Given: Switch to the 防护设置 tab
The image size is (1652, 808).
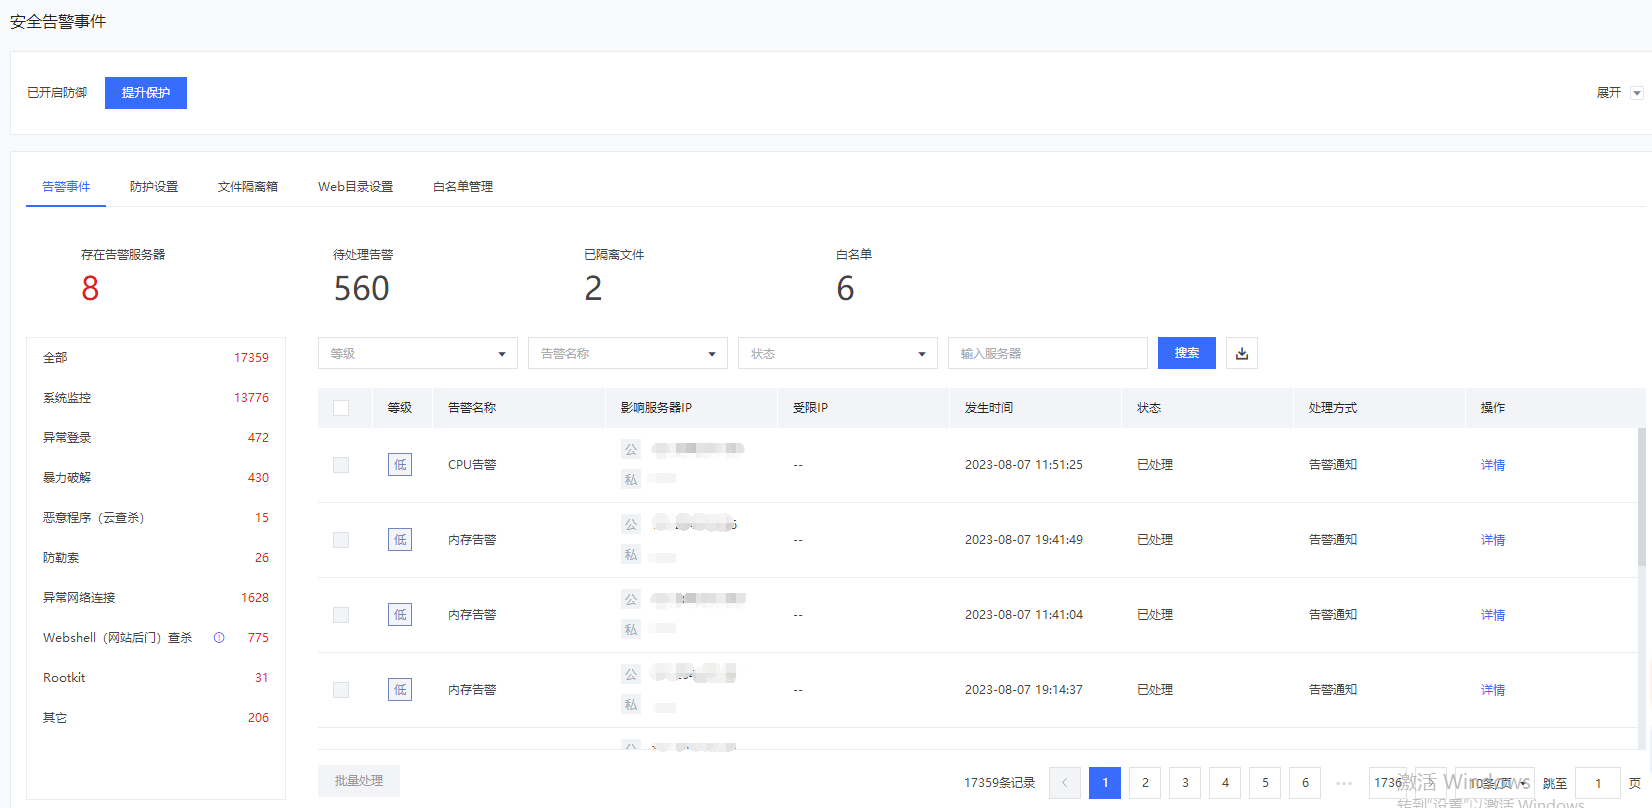Looking at the screenshot, I should (154, 187).
